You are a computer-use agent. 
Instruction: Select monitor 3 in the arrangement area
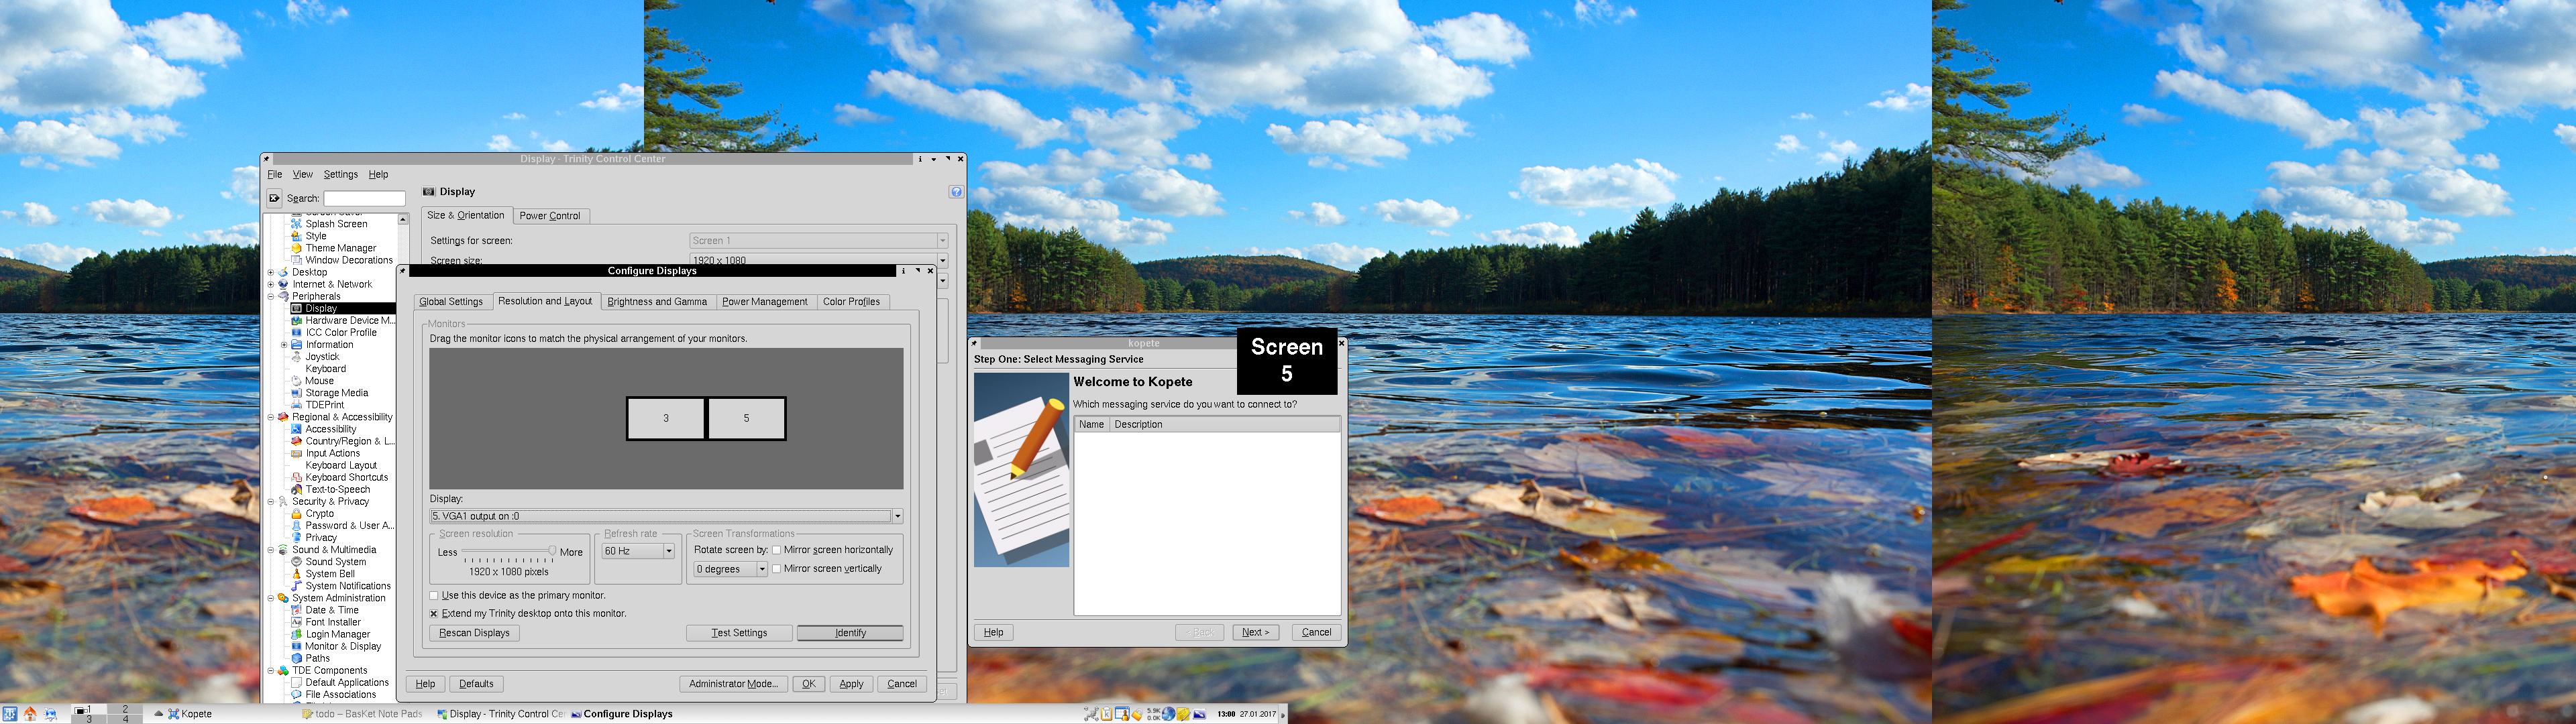(x=666, y=418)
